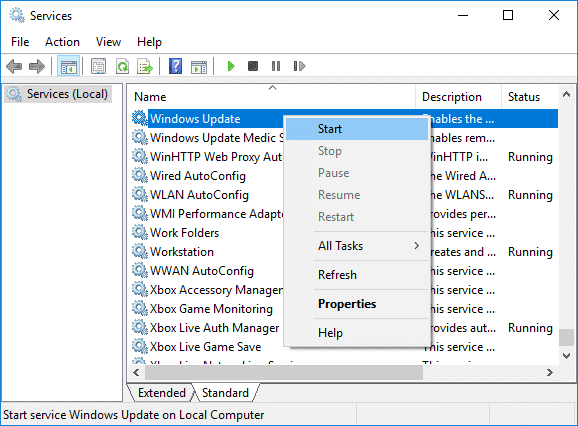Click the Restart Service toolbar icon
The width and height of the screenshot is (578, 426).
point(299,66)
